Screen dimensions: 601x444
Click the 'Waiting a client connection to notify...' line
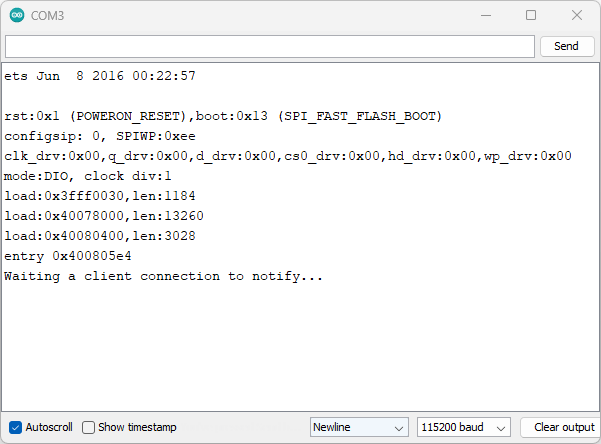point(164,276)
